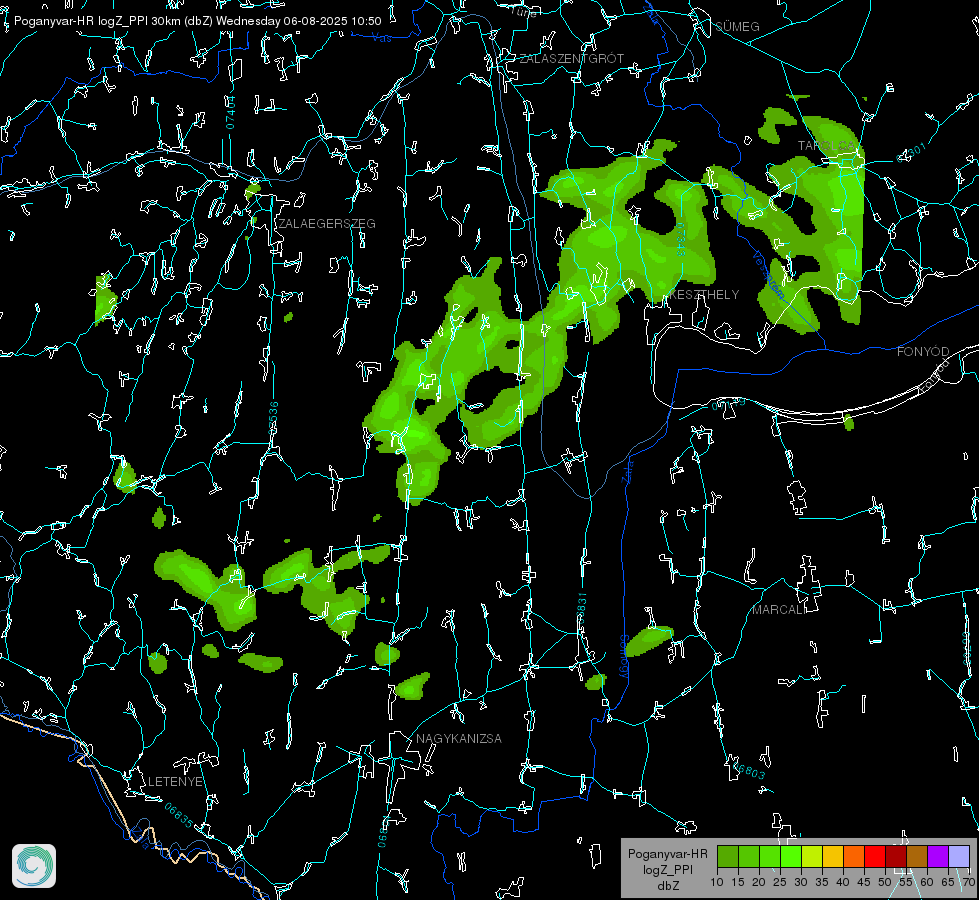The image size is (979, 900).
Task: Select the yellow-green 30–35 dBZ swatch
Action: tap(812, 856)
